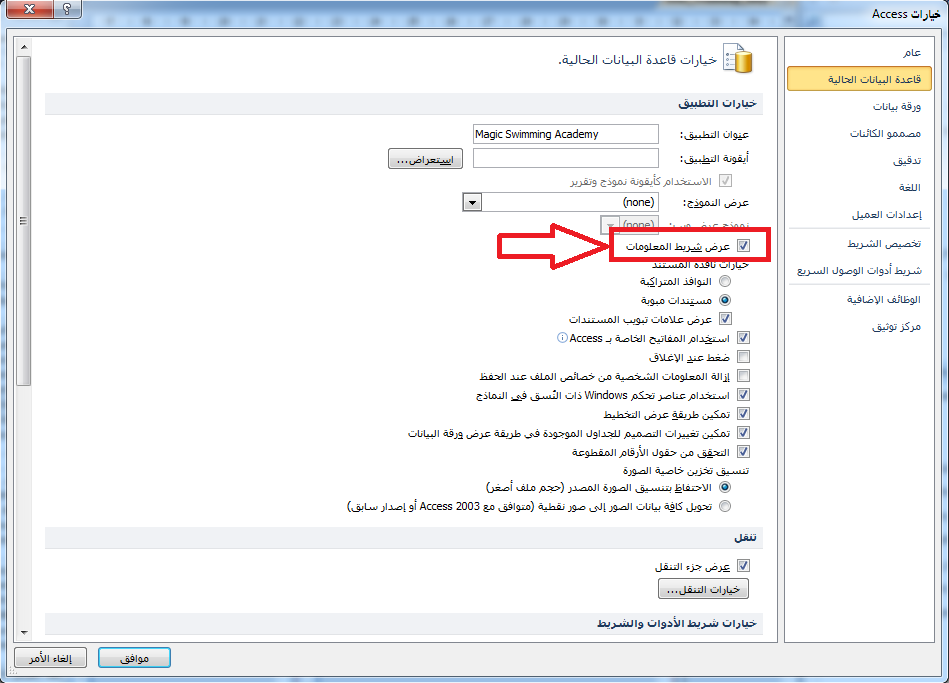Click the "عنوان التطبيق:" label
This screenshot has width=949, height=683.
click(715, 134)
